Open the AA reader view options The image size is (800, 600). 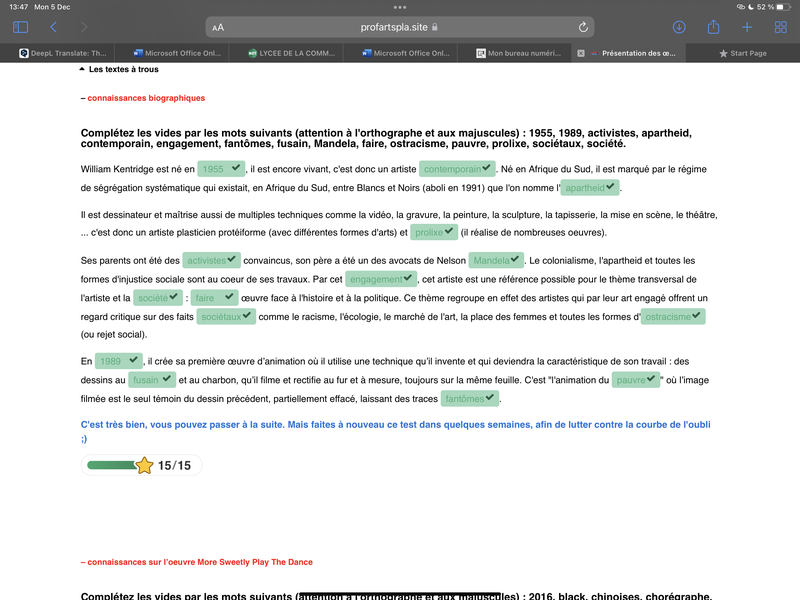pos(218,28)
